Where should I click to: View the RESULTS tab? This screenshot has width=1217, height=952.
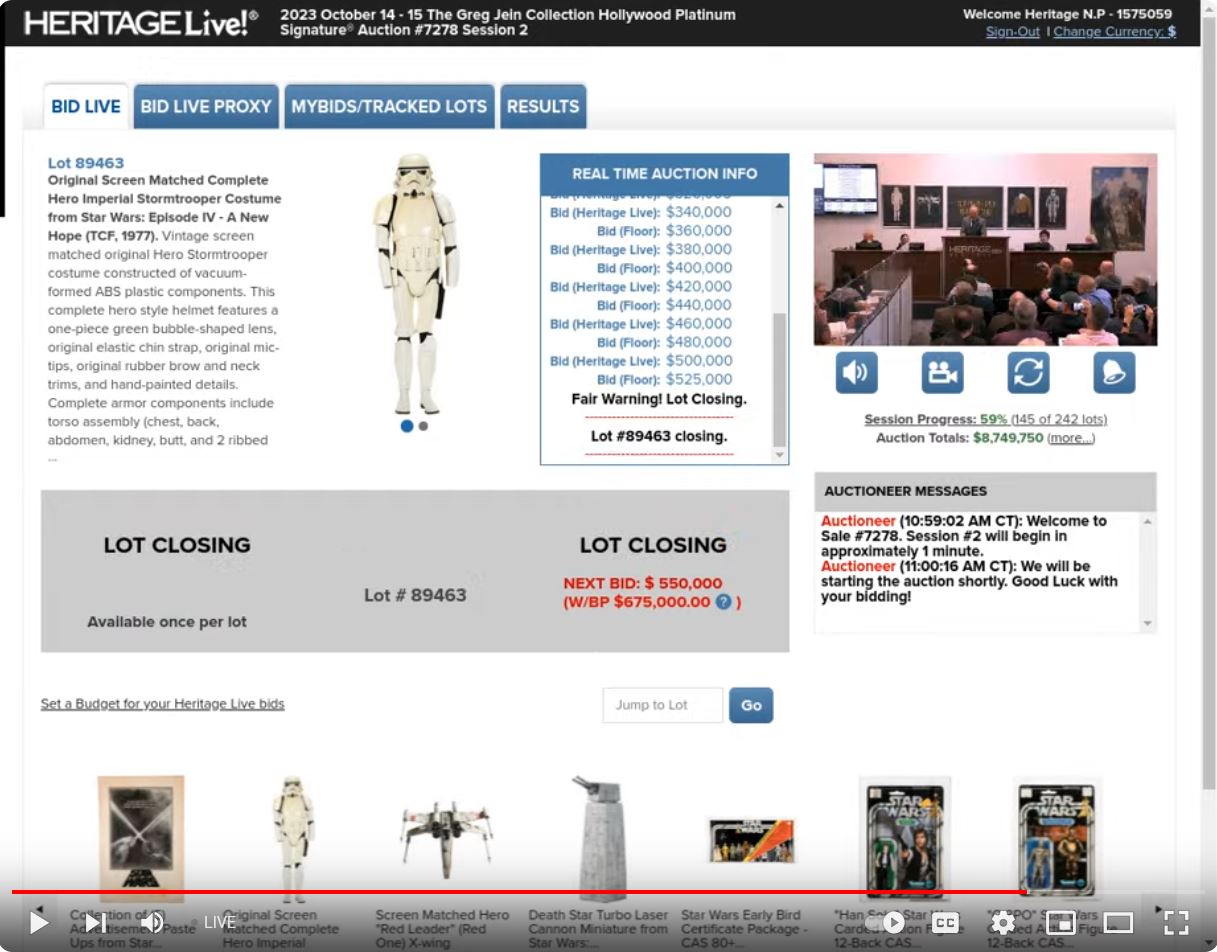point(543,106)
